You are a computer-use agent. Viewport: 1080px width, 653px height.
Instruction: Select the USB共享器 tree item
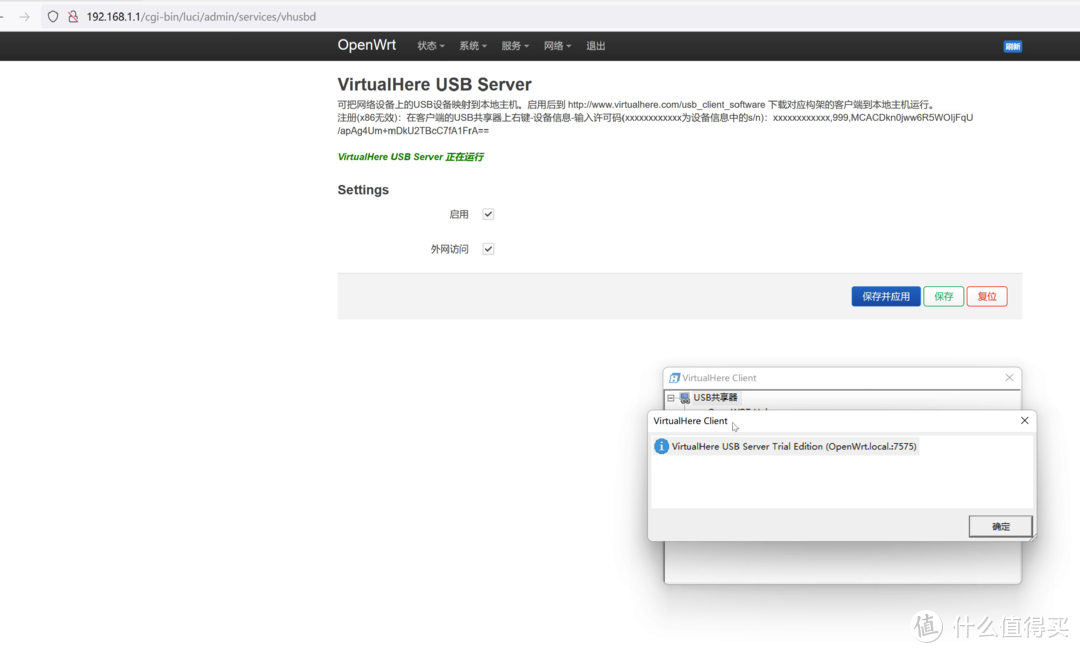[x=715, y=397]
